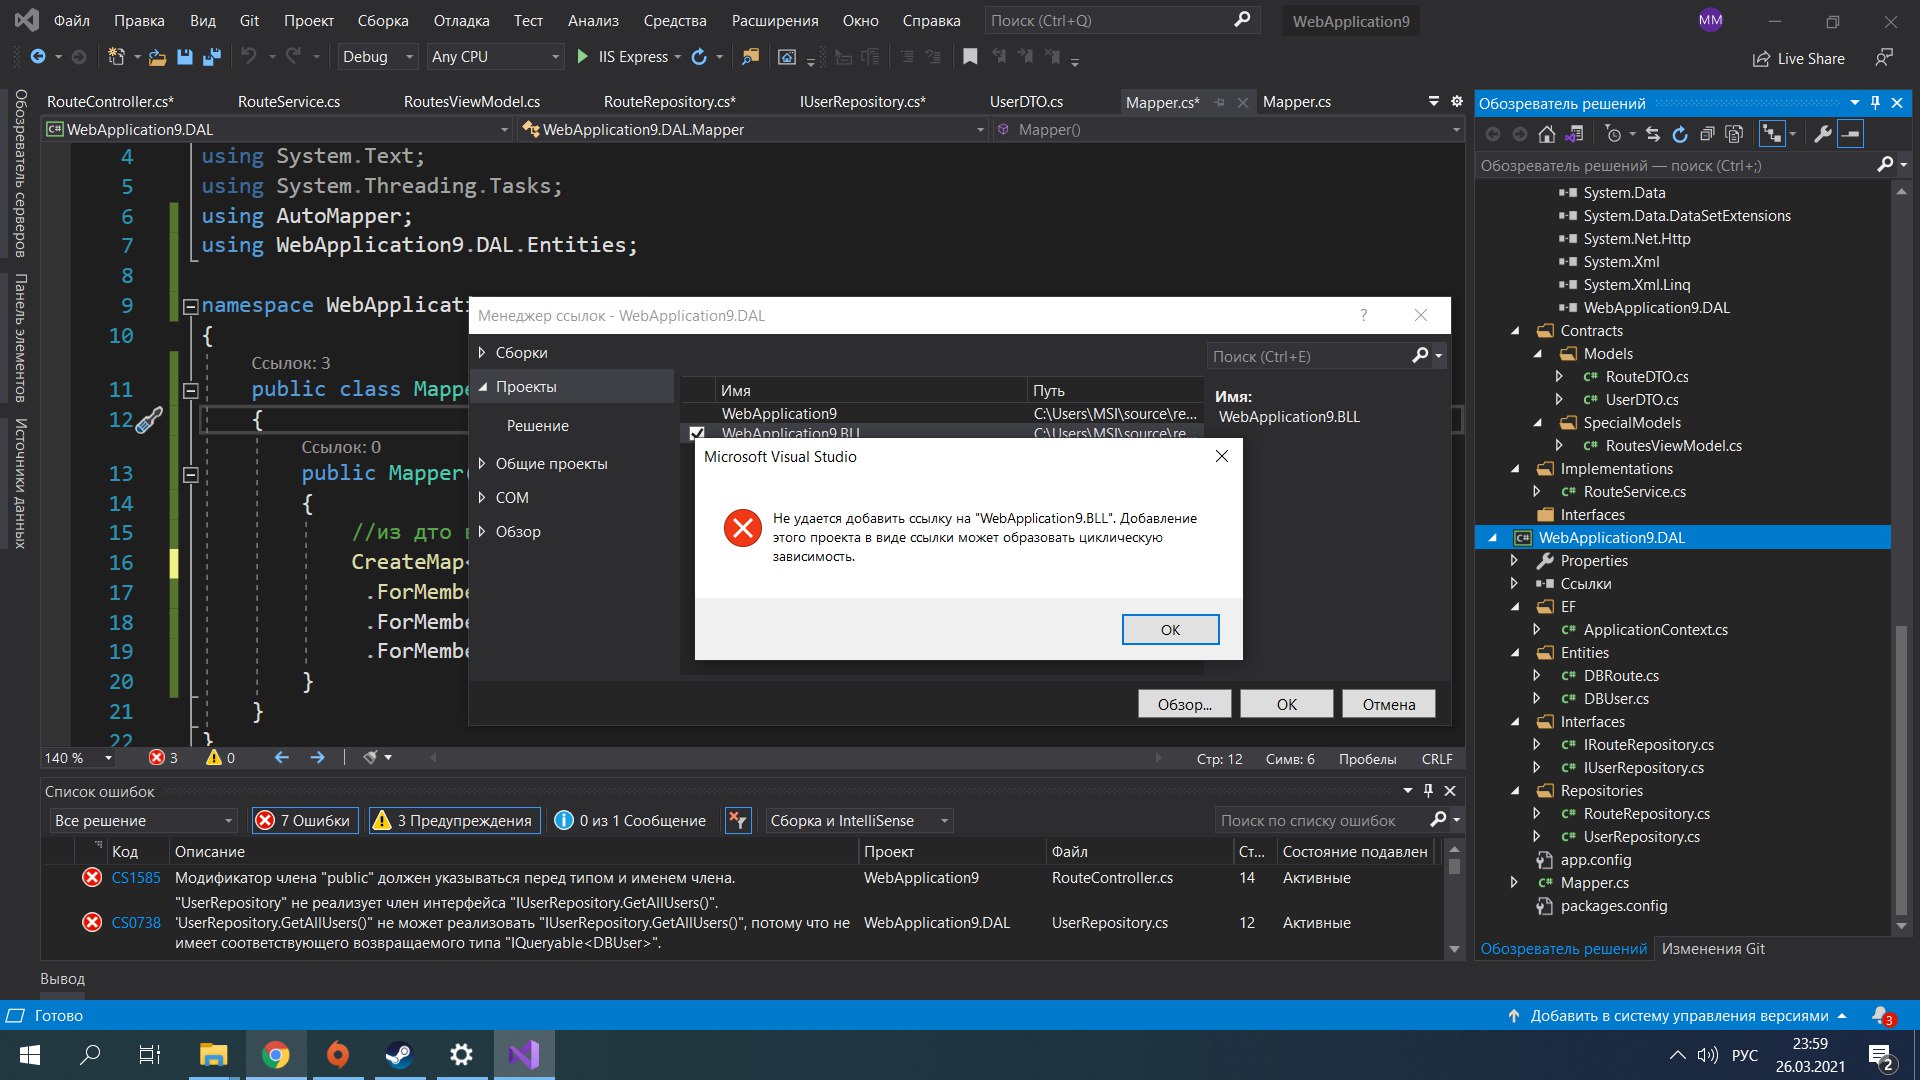Screen dimensions: 1920x1080
Task: Click the browser refresh icon next to IIS Express
Action: (x=699, y=57)
